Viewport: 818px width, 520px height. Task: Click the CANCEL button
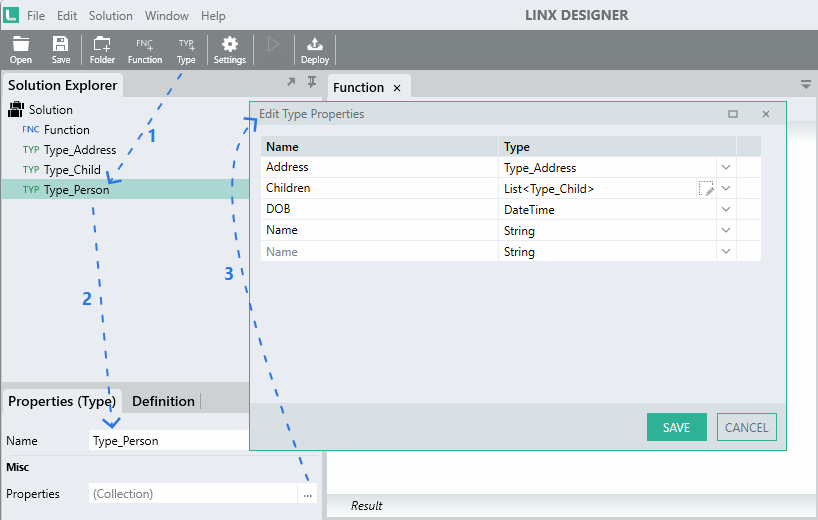[747, 427]
